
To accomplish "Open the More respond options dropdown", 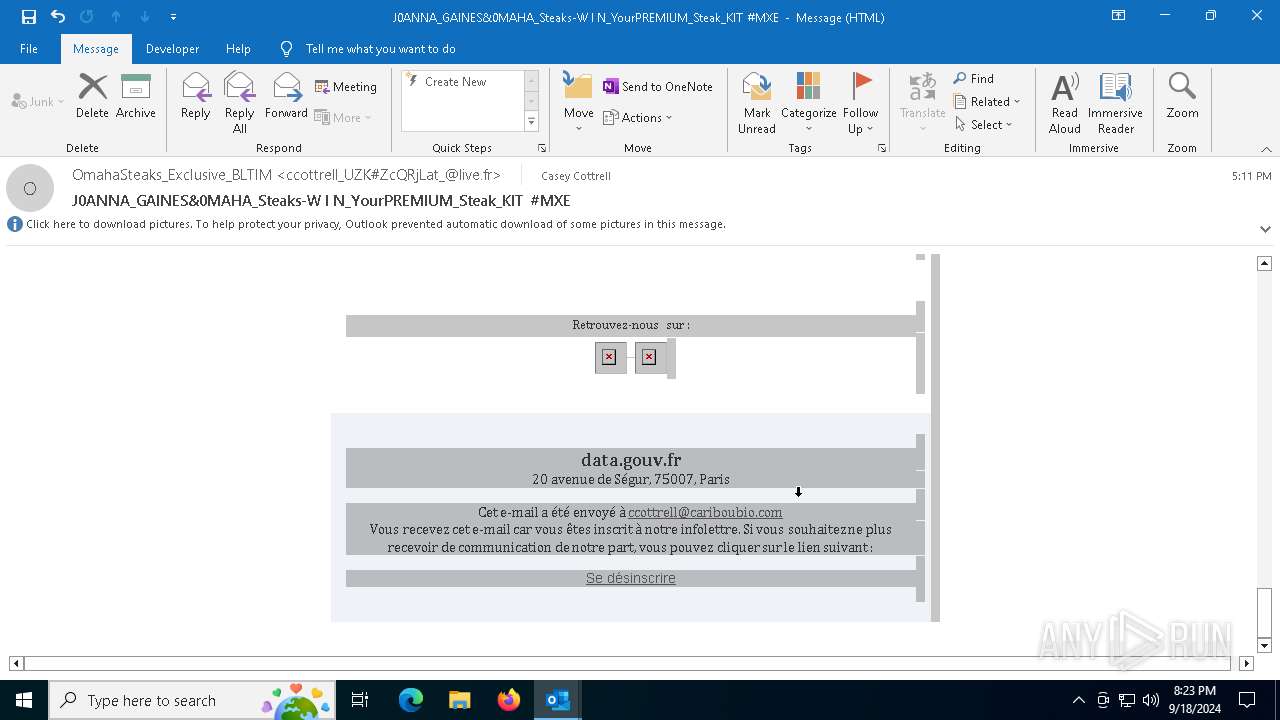I will click(343, 117).
